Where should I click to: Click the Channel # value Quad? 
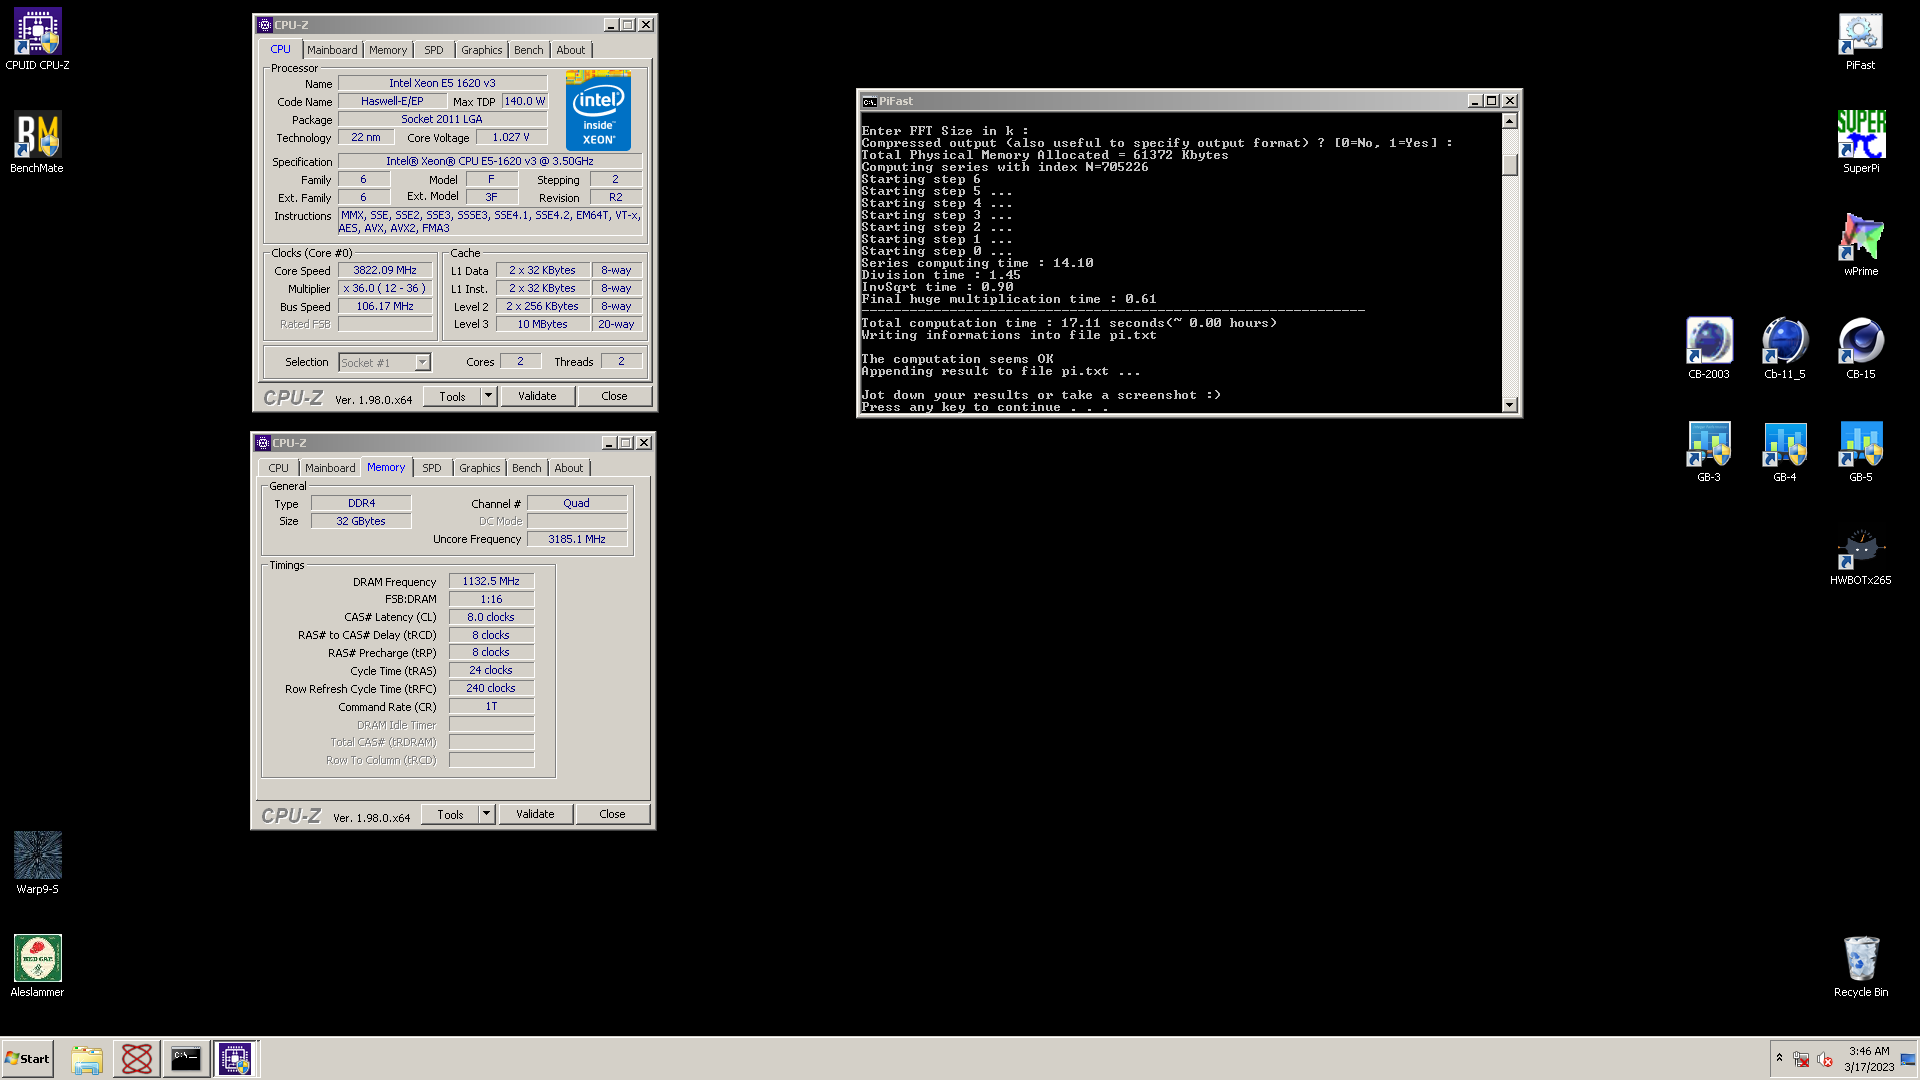click(577, 503)
